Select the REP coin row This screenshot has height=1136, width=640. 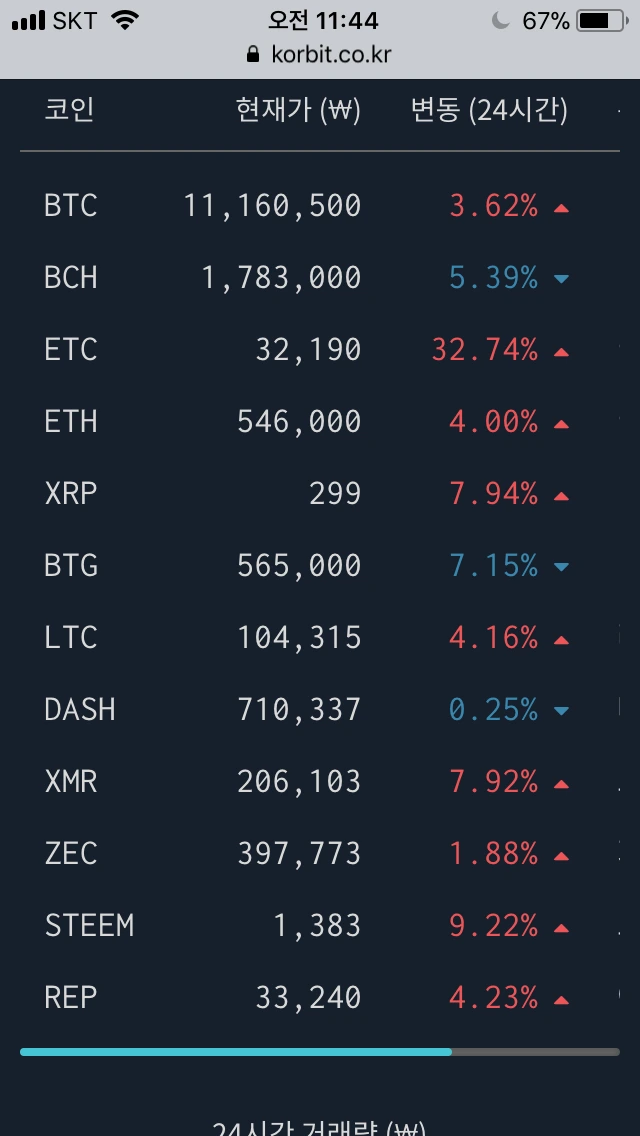pos(320,998)
